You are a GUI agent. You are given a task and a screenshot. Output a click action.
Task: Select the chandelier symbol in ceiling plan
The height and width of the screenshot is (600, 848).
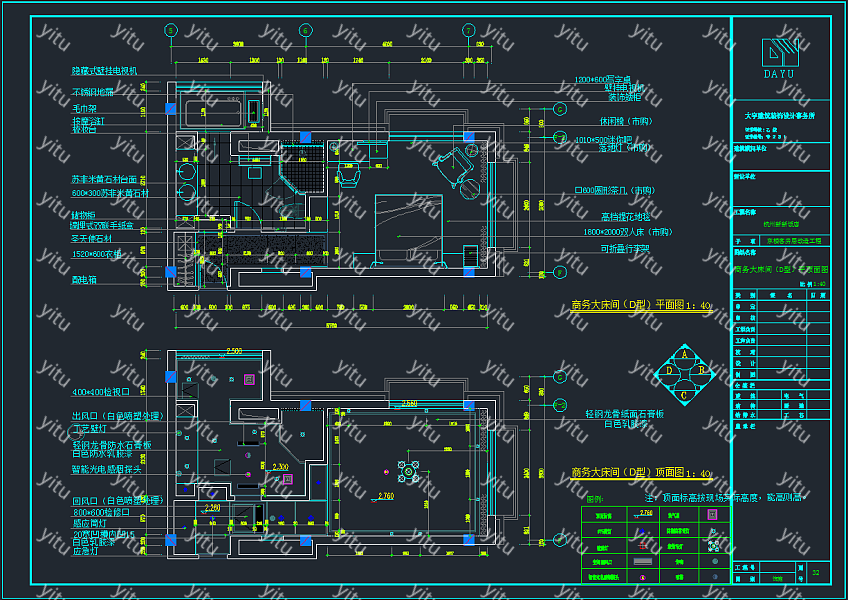(x=408, y=472)
